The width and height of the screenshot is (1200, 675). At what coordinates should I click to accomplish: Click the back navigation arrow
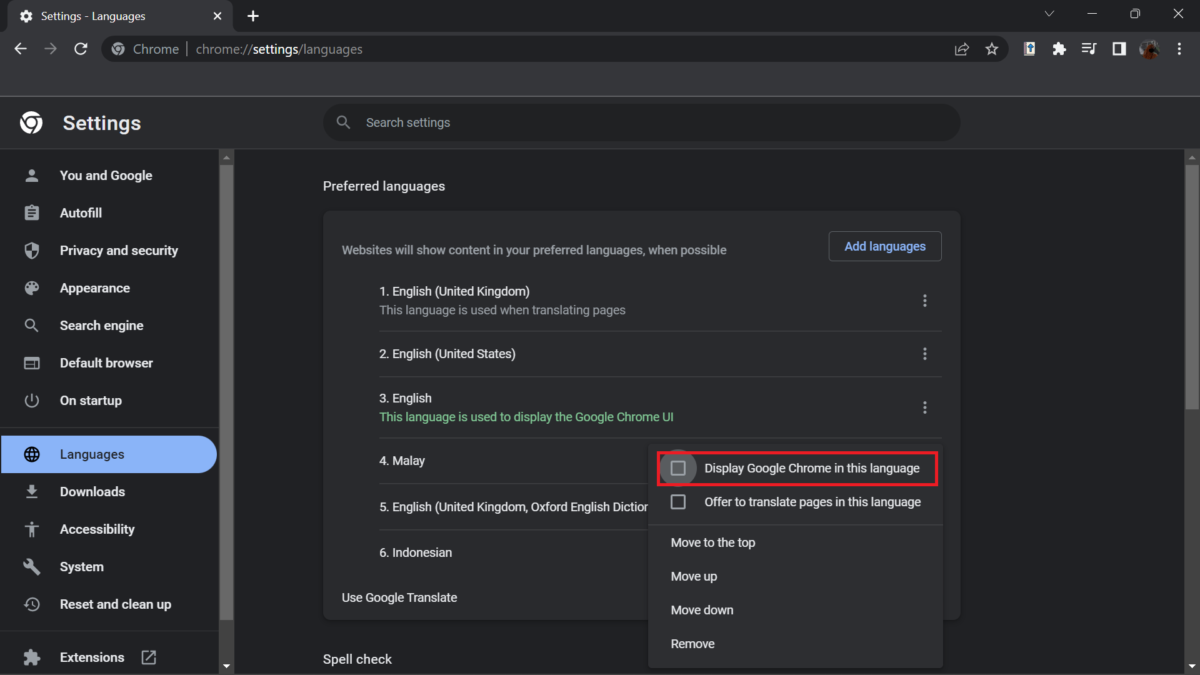click(x=21, y=49)
